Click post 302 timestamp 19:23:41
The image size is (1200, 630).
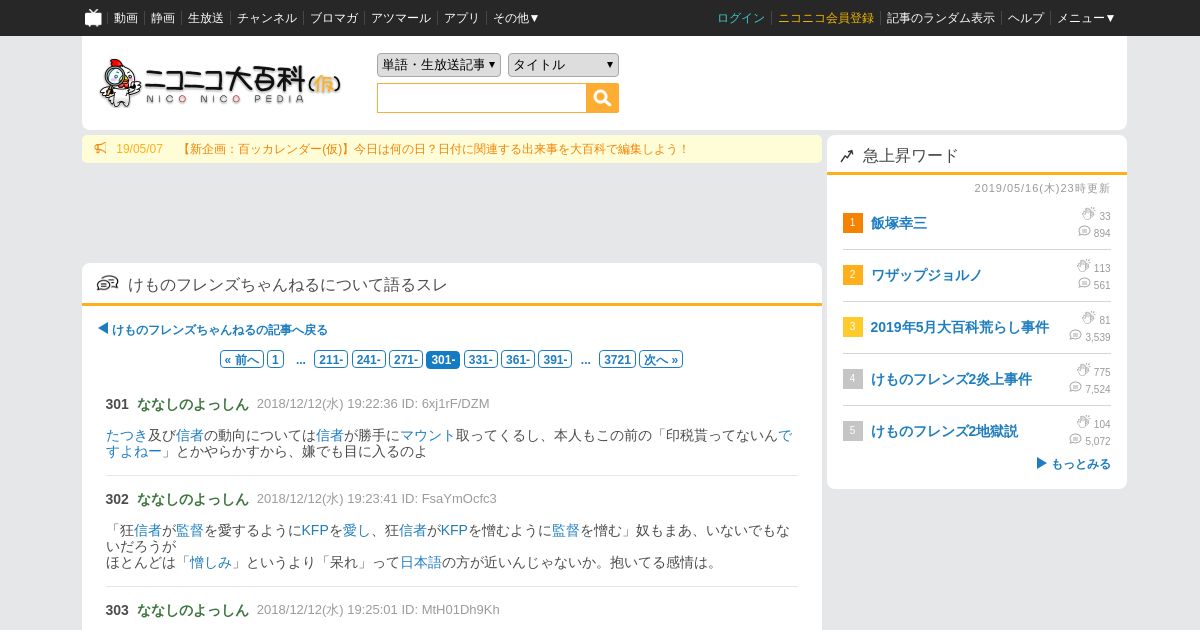372,499
